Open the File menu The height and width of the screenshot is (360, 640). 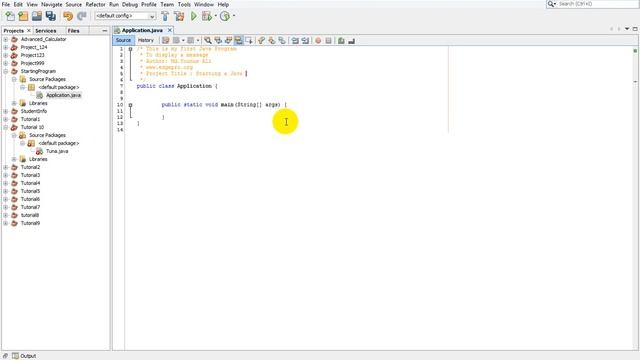click(6, 4)
